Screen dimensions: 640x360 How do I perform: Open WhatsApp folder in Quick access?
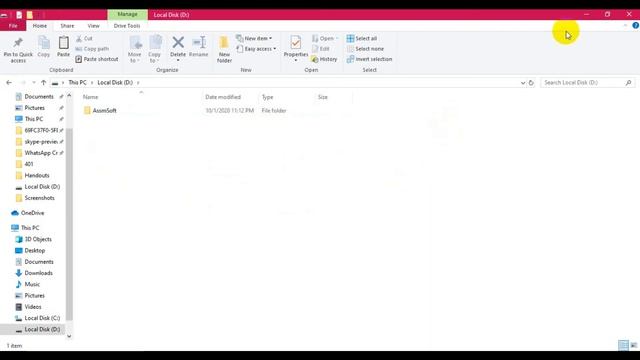pyautogui.click(x=41, y=153)
